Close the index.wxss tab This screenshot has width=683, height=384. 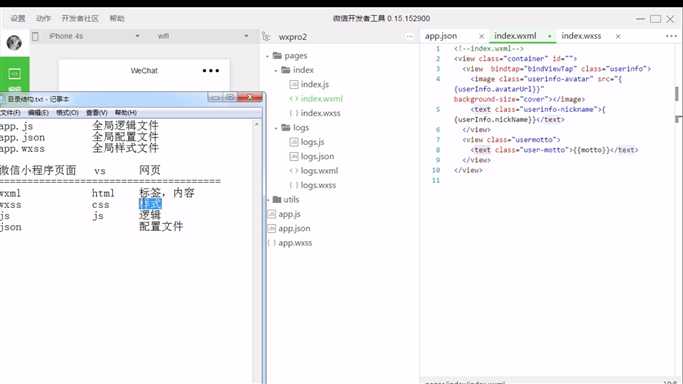coord(618,36)
